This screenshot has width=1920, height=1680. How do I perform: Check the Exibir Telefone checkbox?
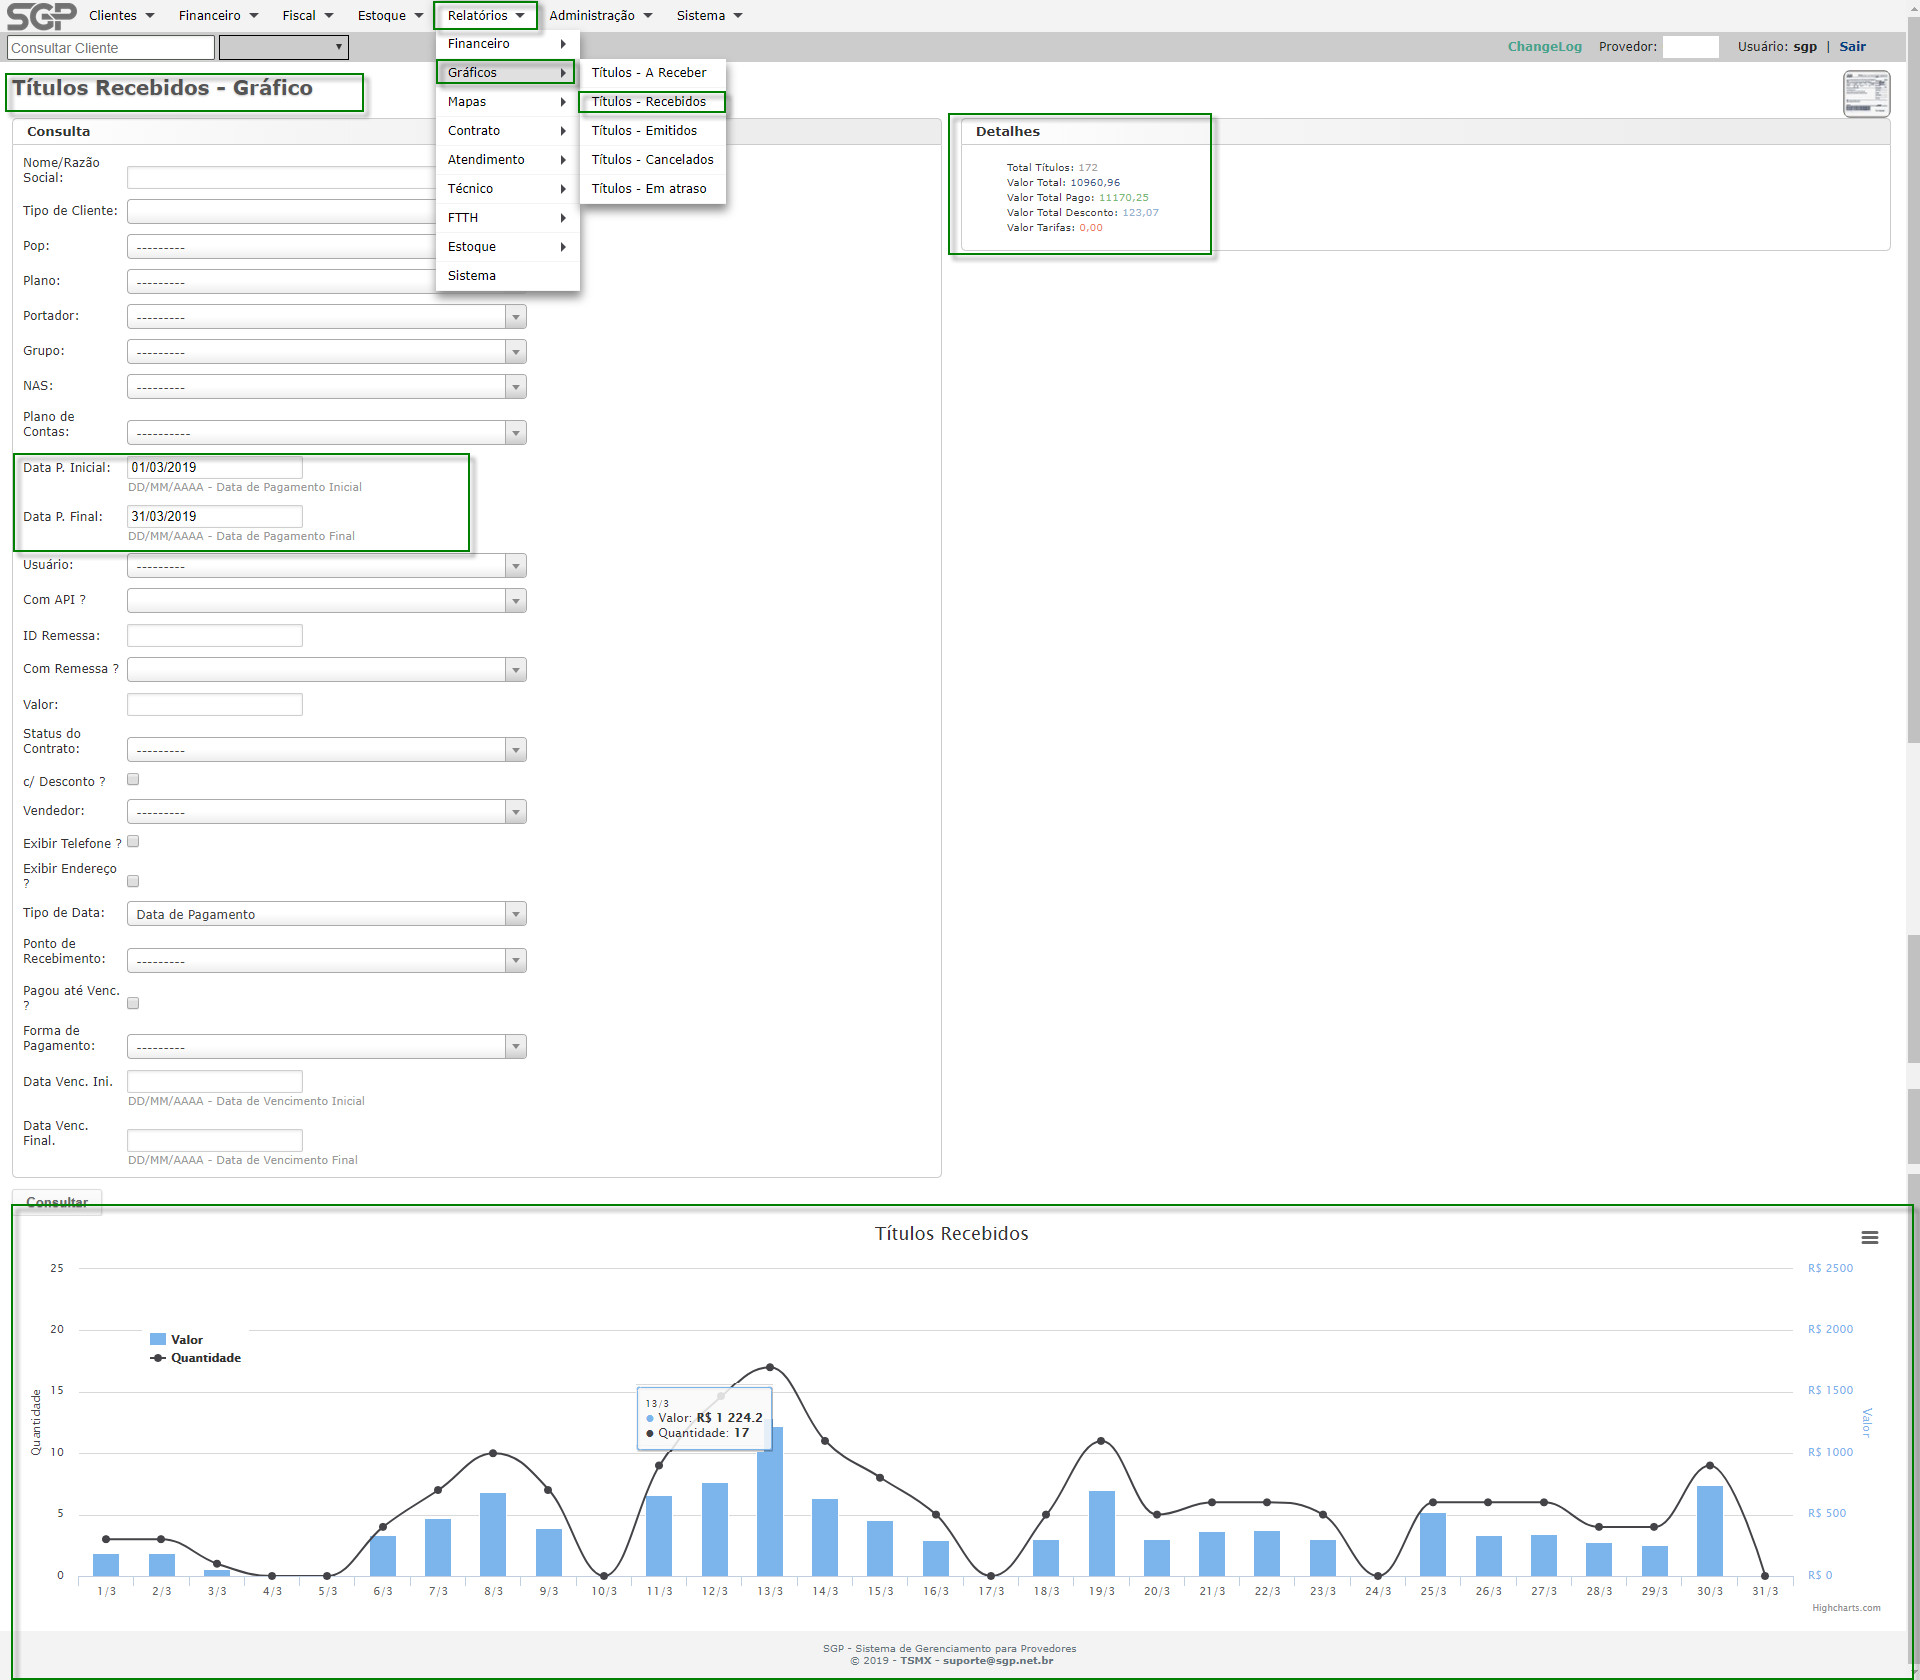pyautogui.click(x=133, y=842)
